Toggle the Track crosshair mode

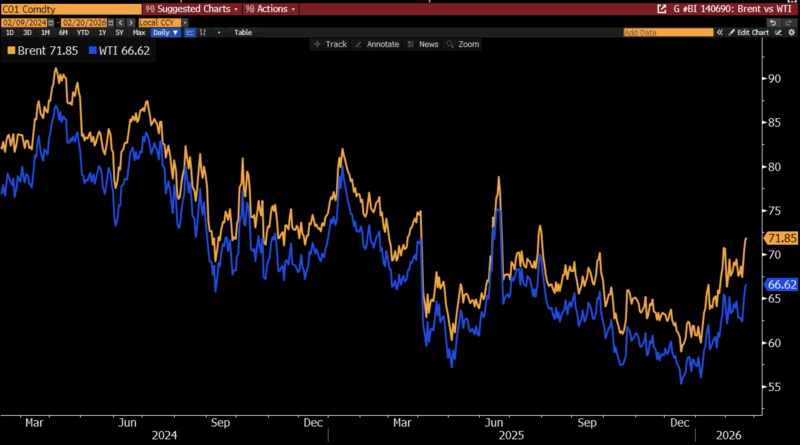coord(330,44)
